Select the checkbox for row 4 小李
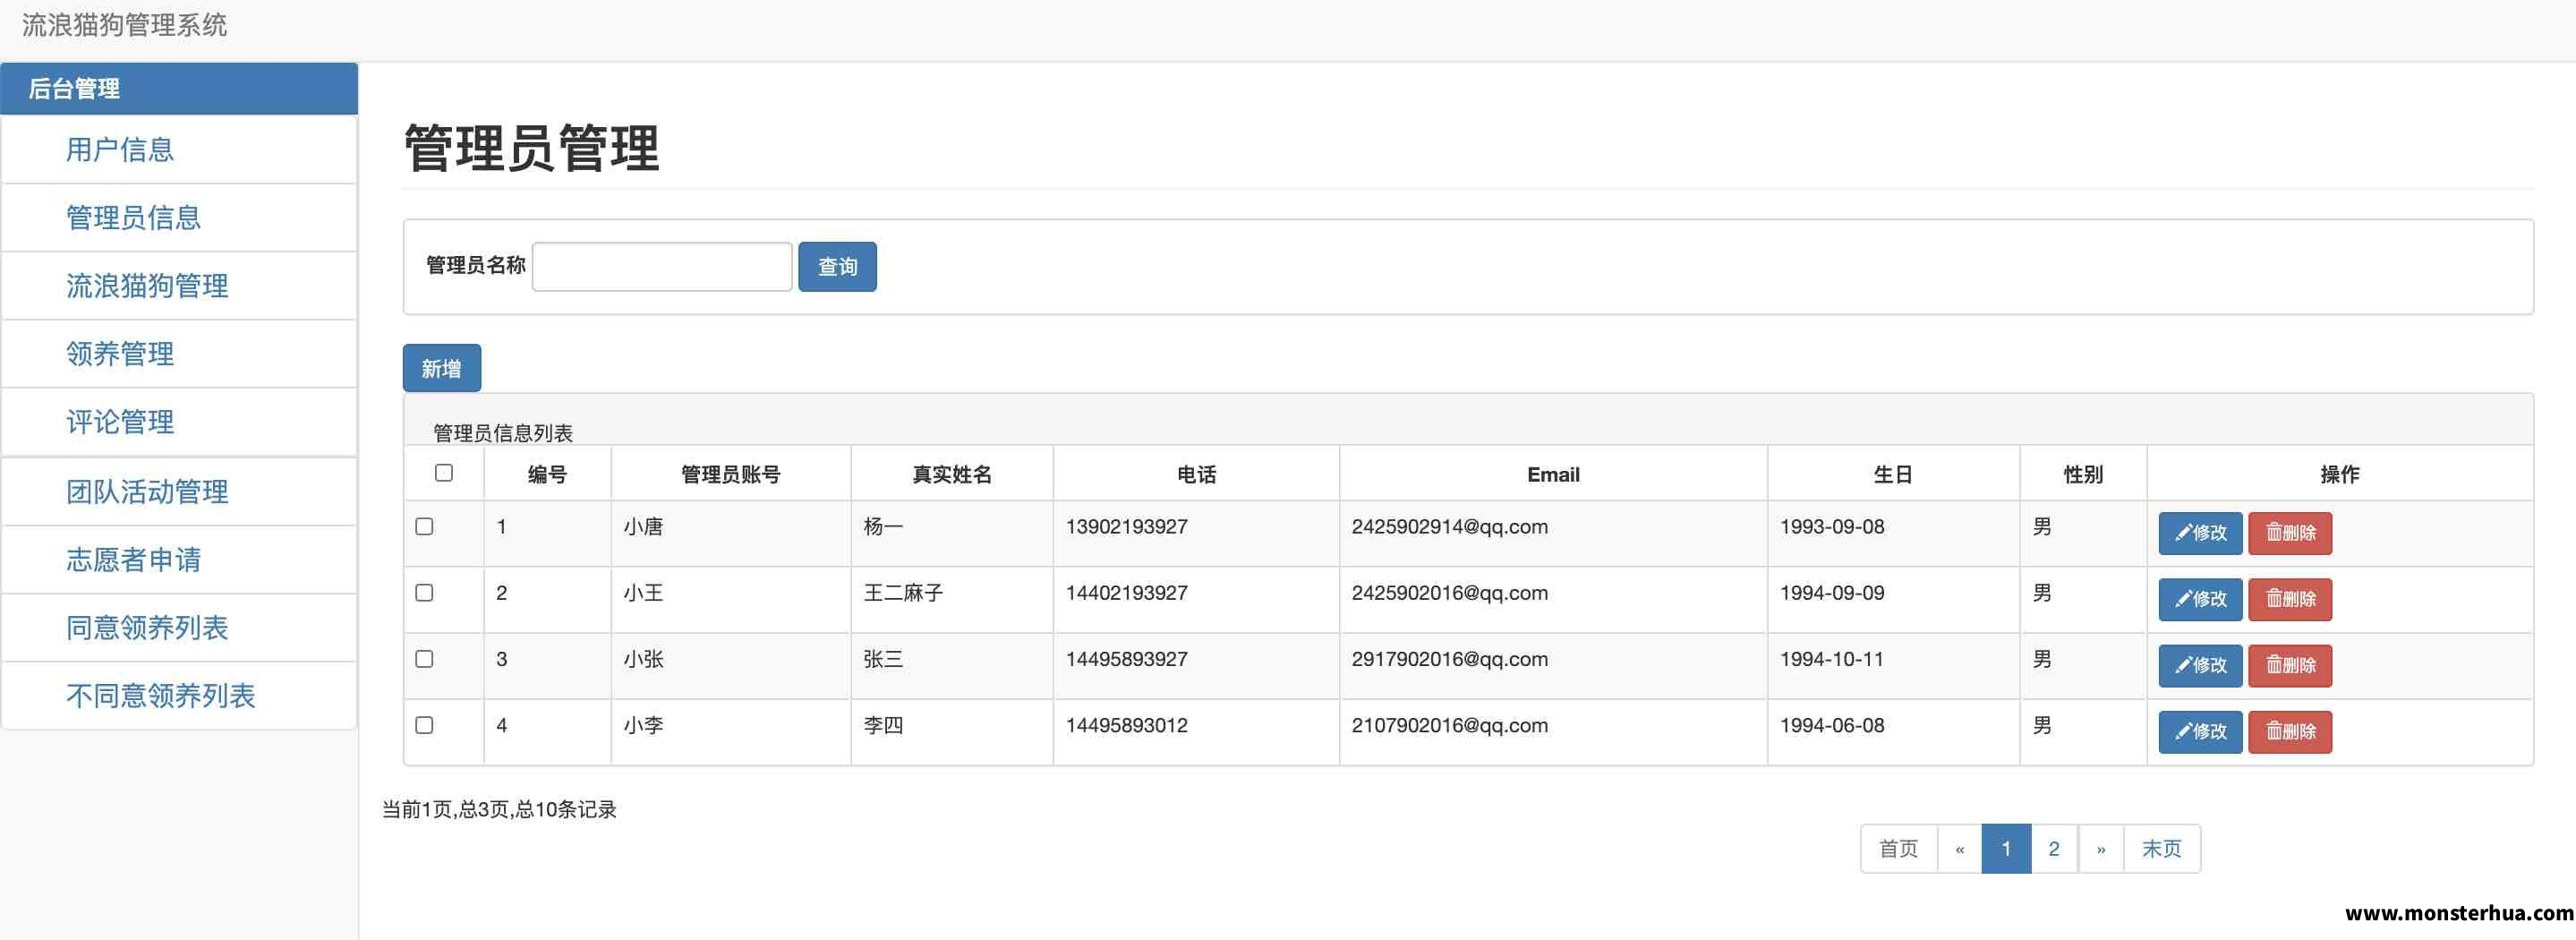Image resolution: width=2576 pixels, height=940 pixels. [424, 724]
